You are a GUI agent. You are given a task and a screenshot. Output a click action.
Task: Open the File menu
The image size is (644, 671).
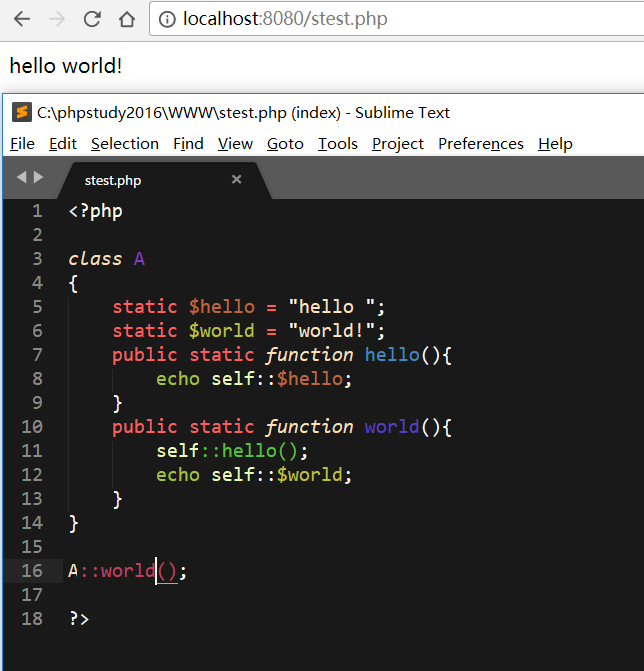(22, 144)
